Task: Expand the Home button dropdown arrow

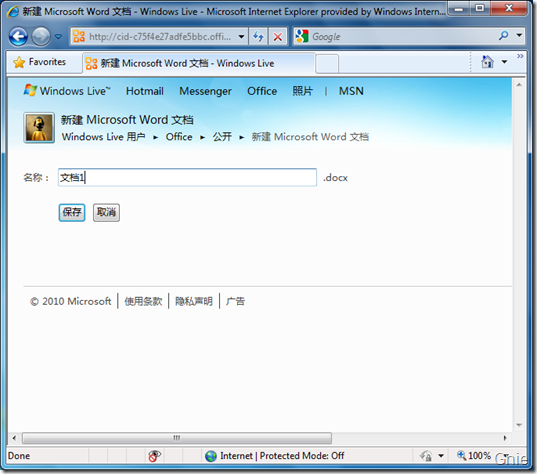Action: click(504, 62)
